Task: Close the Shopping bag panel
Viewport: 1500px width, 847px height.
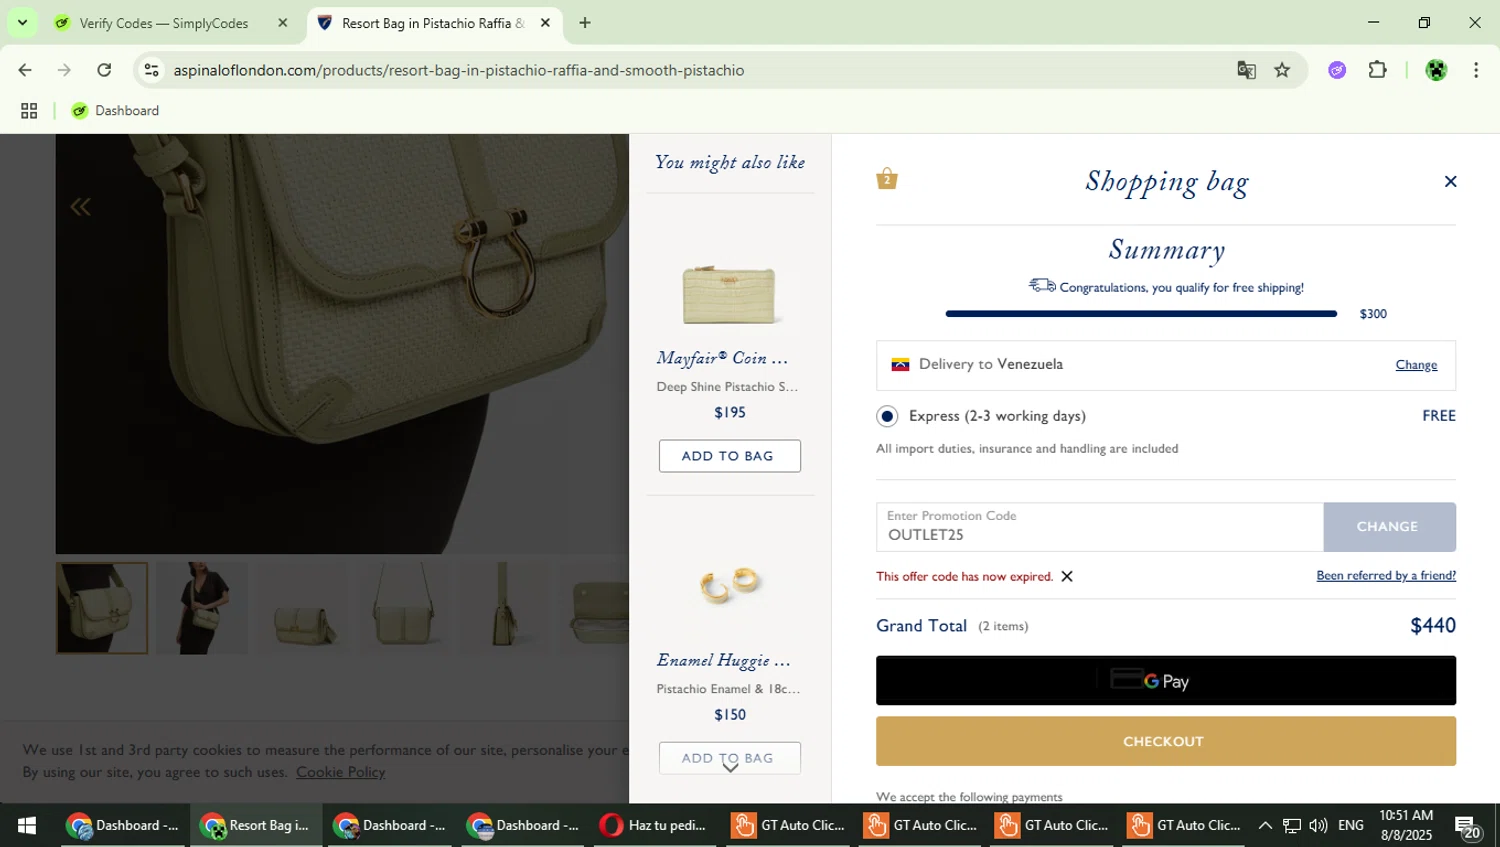Action: (1450, 181)
